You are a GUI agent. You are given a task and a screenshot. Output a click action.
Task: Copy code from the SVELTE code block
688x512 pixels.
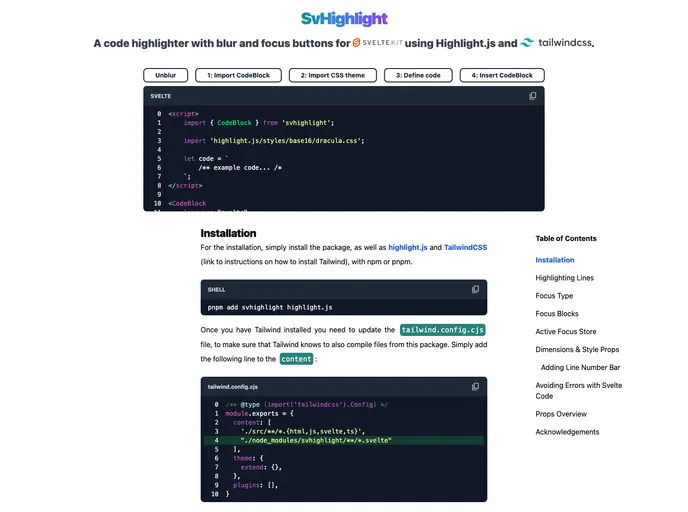(x=532, y=96)
